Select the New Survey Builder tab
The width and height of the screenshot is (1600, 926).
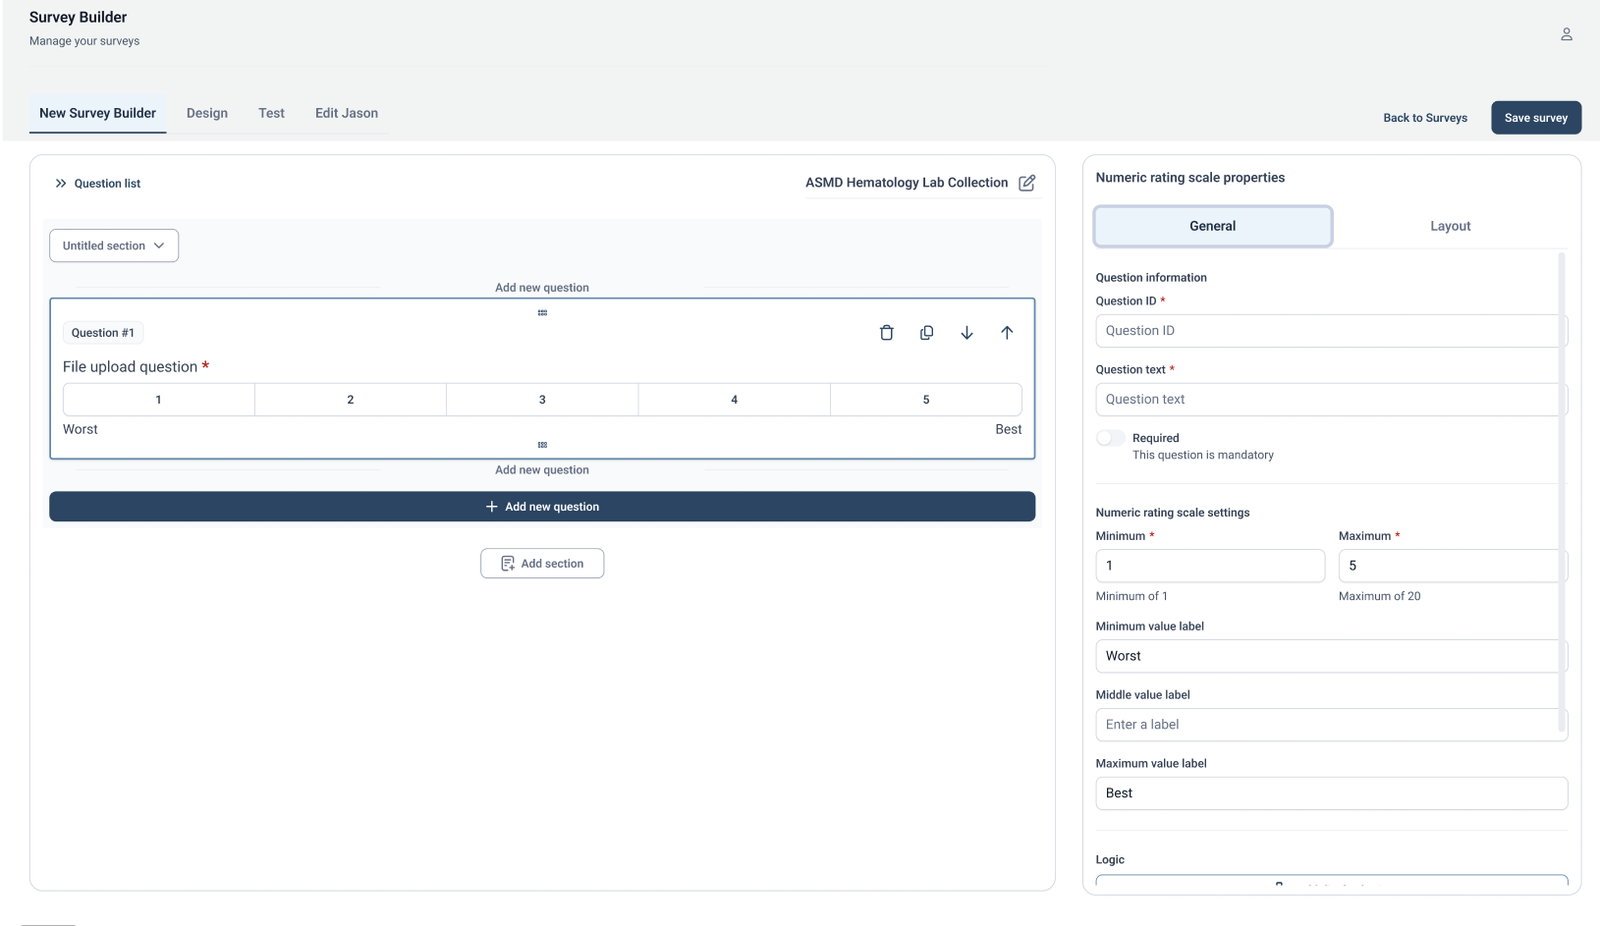98,113
